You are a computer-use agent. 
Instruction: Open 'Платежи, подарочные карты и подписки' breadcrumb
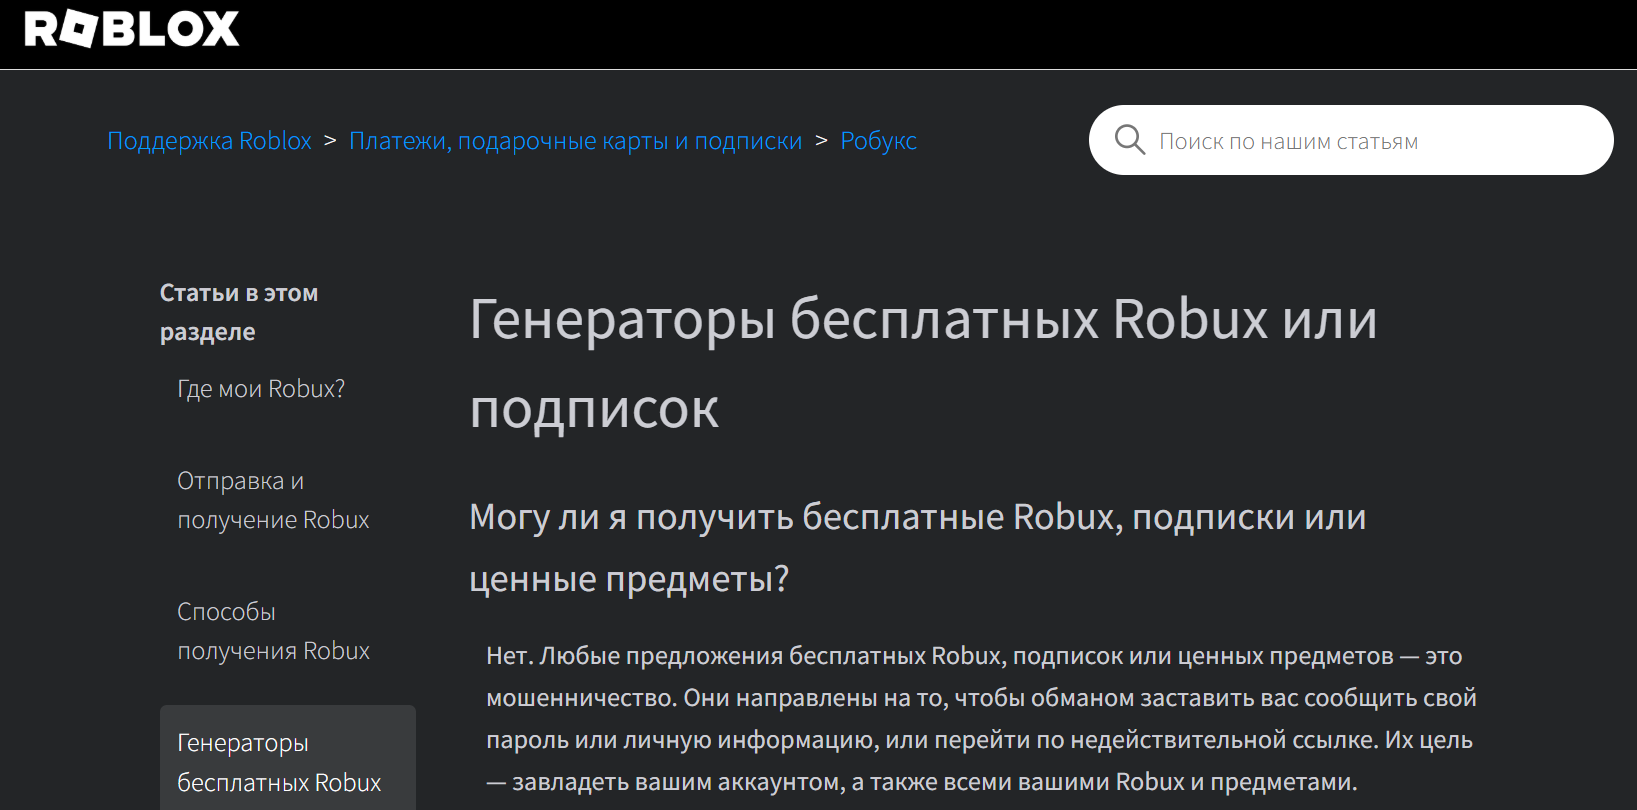click(x=576, y=141)
